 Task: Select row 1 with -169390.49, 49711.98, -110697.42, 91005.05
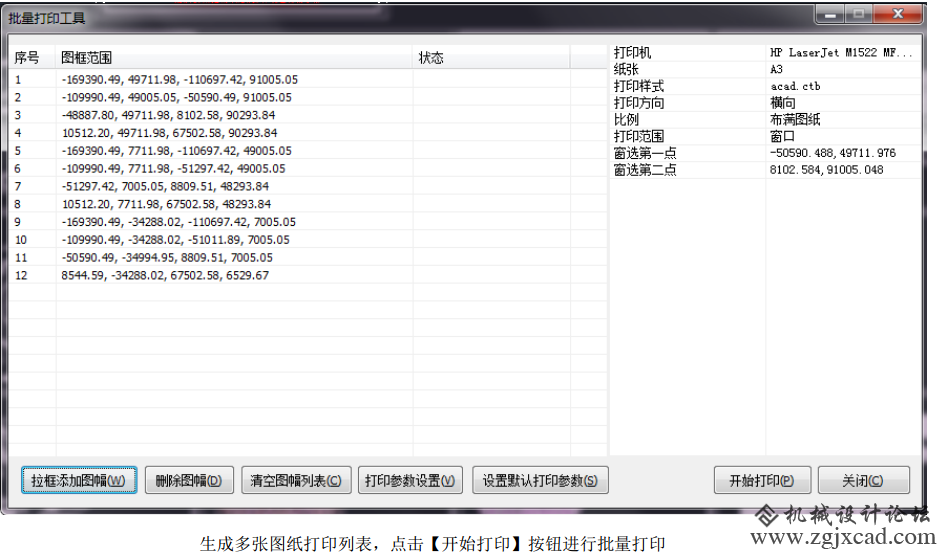tap(308, 79)
